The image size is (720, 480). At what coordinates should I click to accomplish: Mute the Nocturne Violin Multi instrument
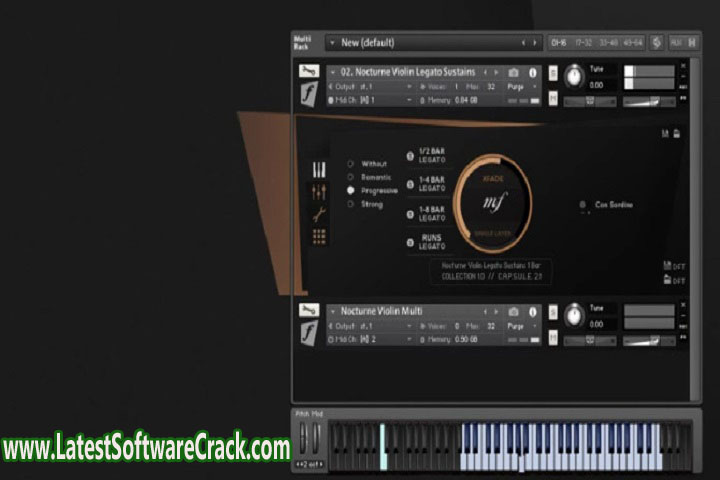[553, 337]
